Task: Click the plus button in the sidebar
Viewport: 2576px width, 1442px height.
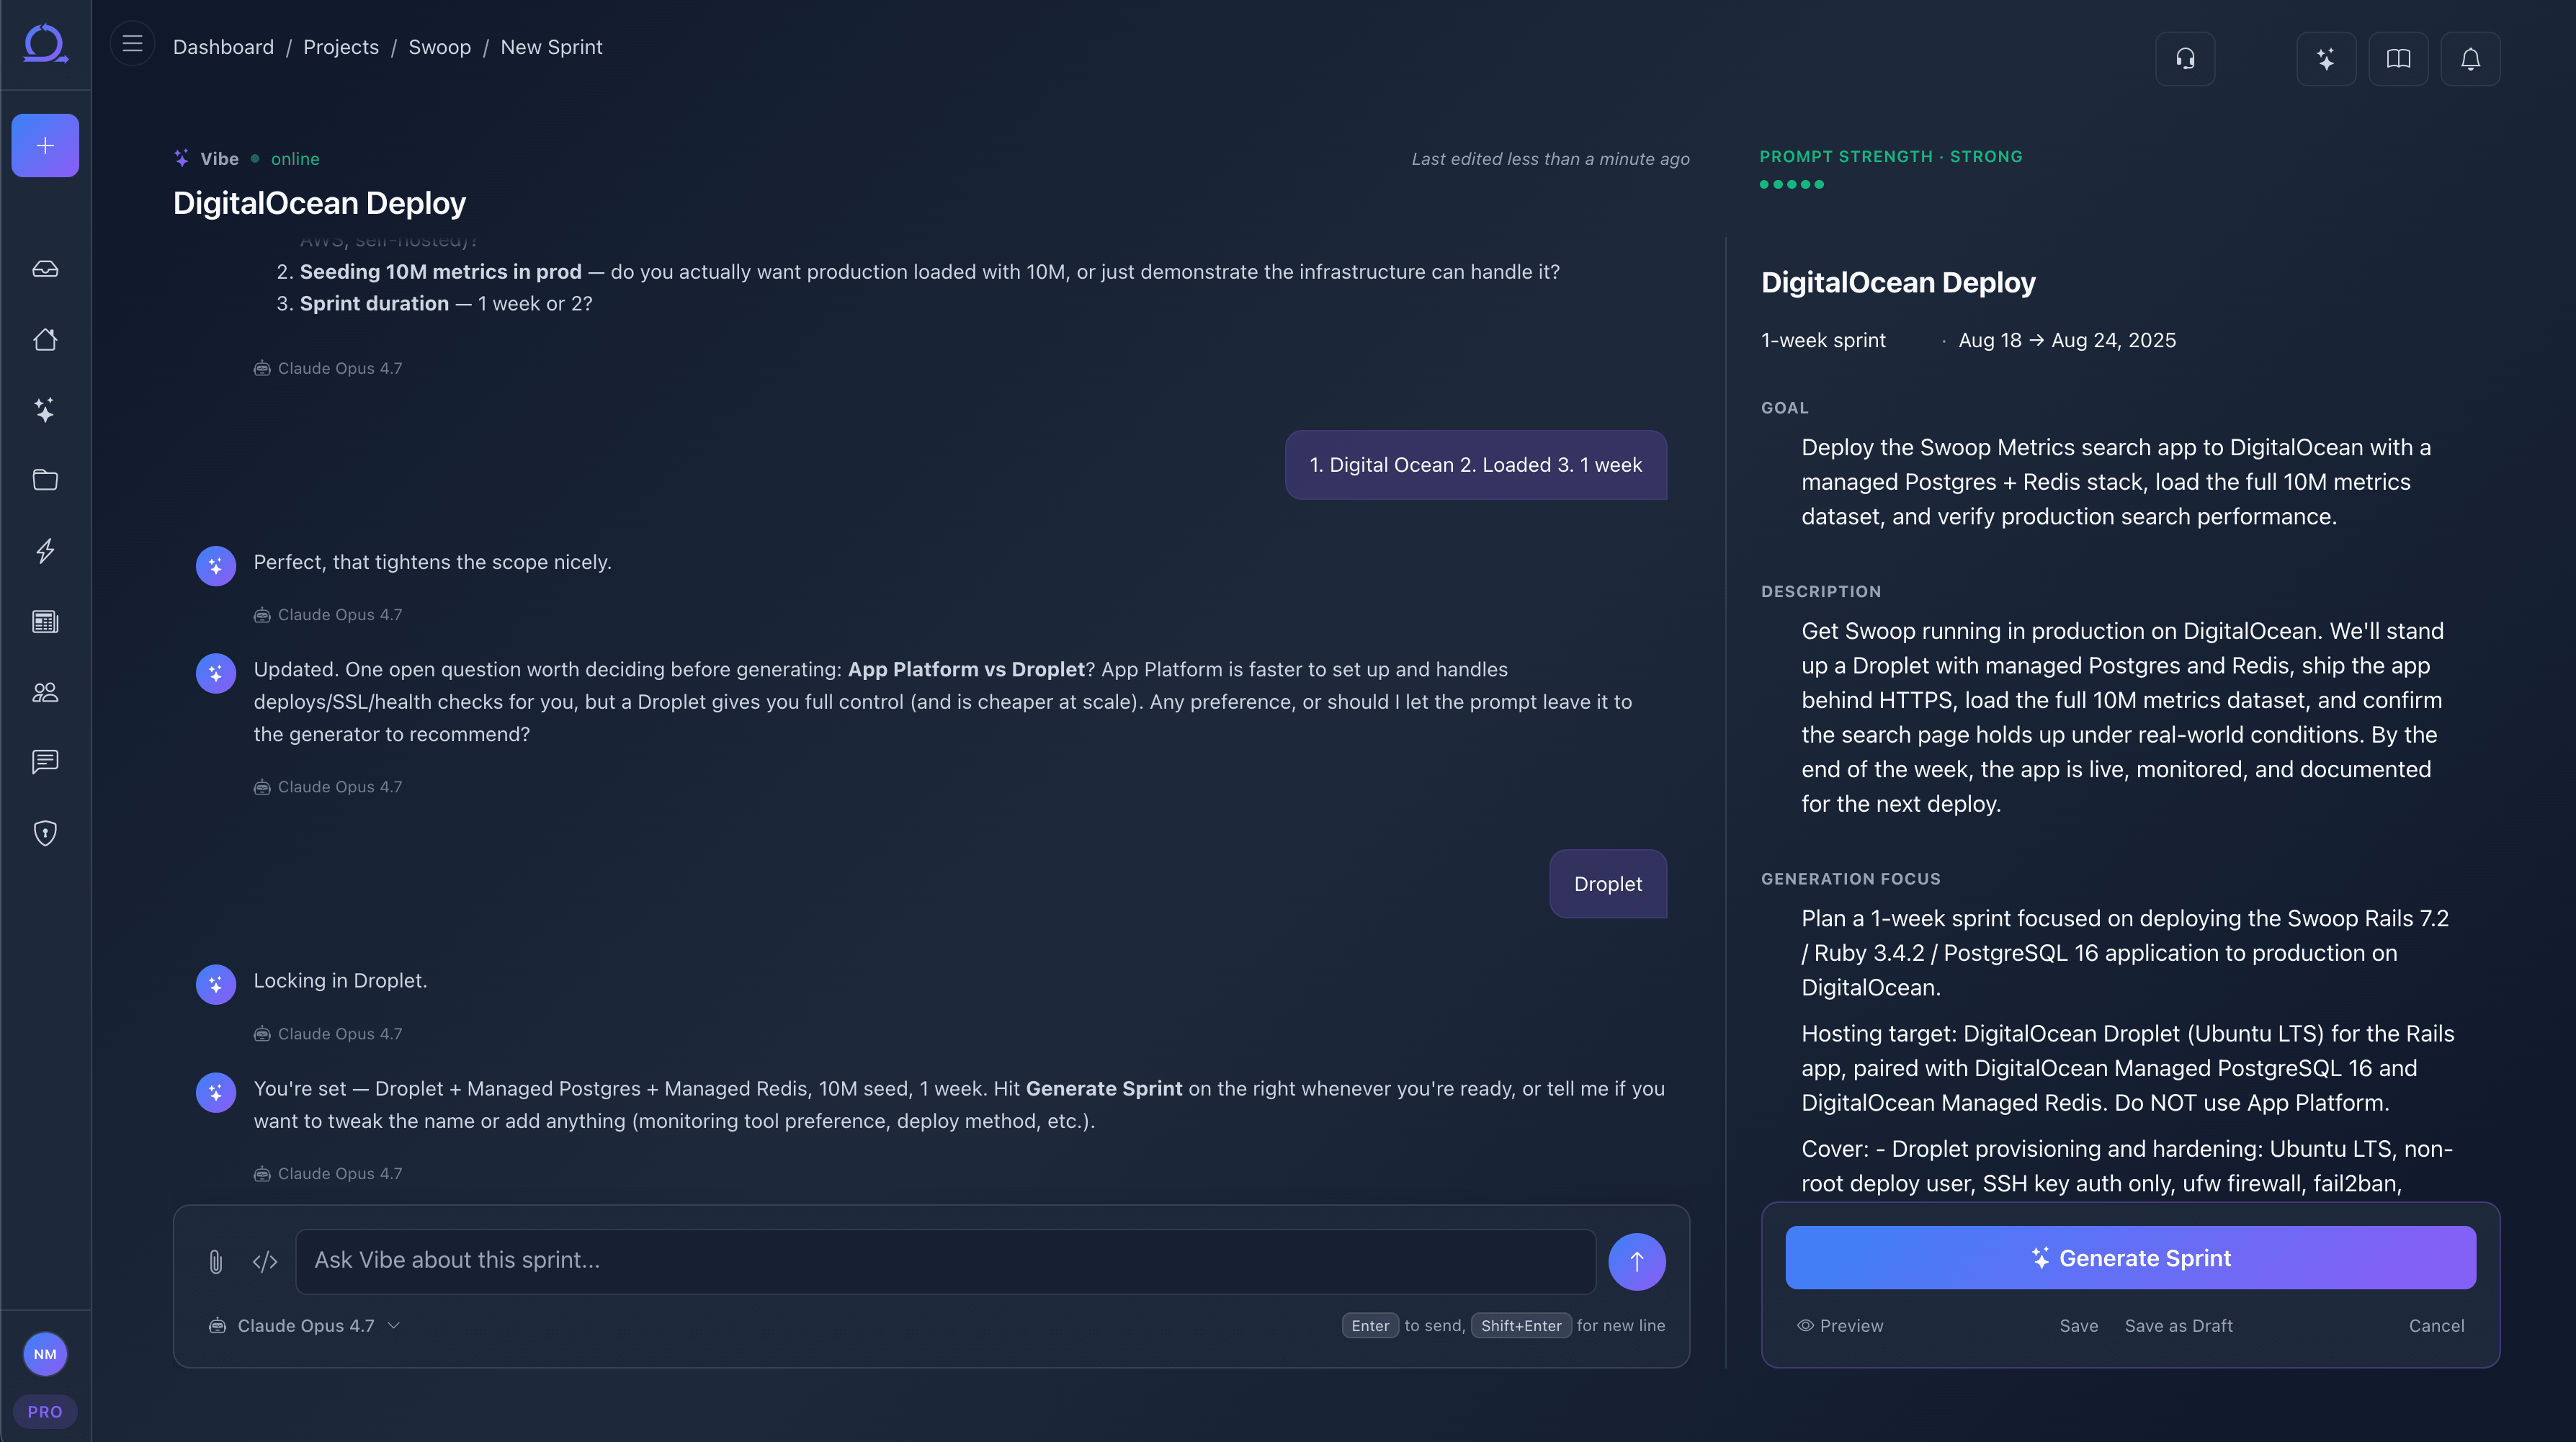Action: click(x=45, y=146)
